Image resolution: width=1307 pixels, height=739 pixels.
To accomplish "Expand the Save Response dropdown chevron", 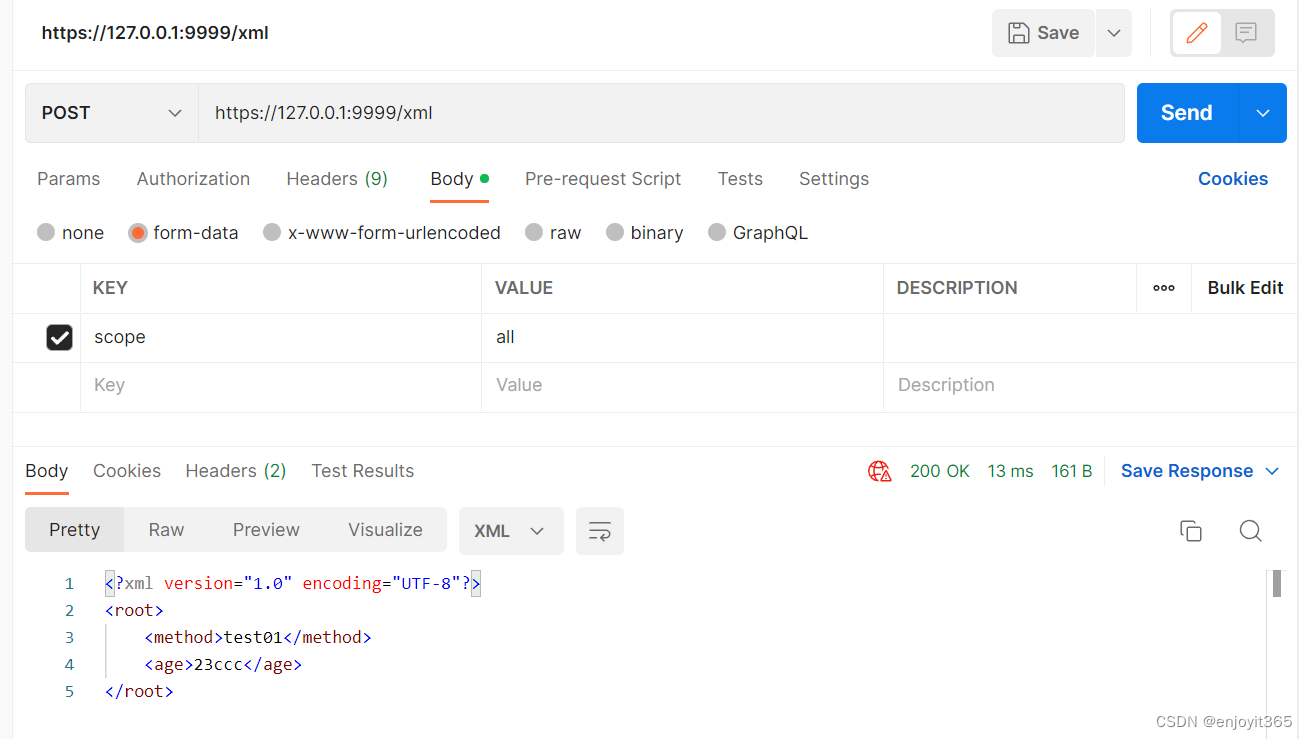I will coord(1273,471).
